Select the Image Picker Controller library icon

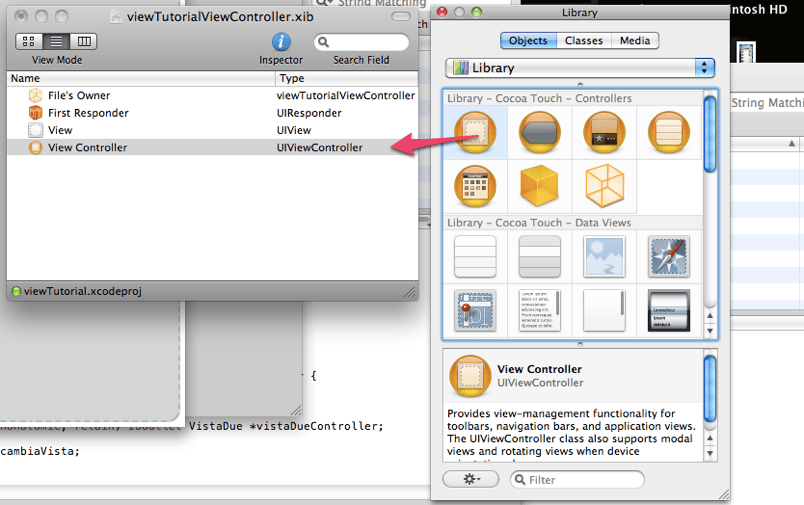point(475,186)
